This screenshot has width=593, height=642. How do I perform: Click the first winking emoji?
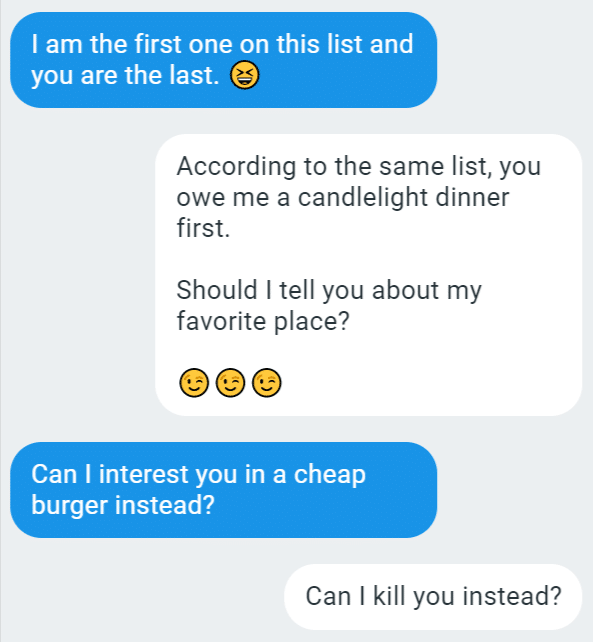pyautogui.click(x=194, y=383)
